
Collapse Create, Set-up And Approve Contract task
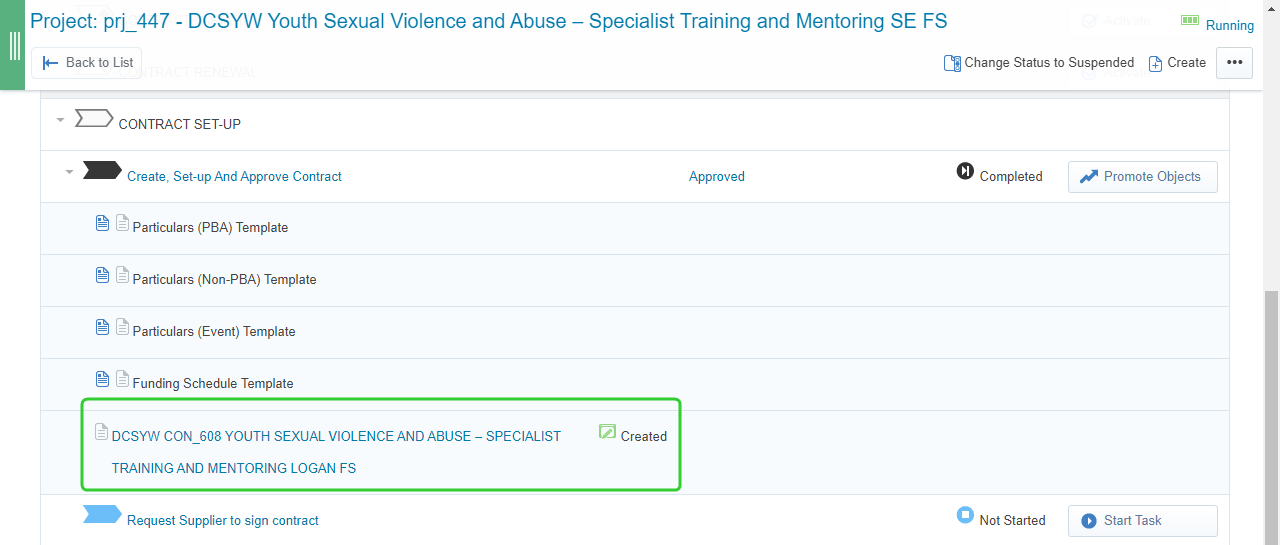pos(69,172)
